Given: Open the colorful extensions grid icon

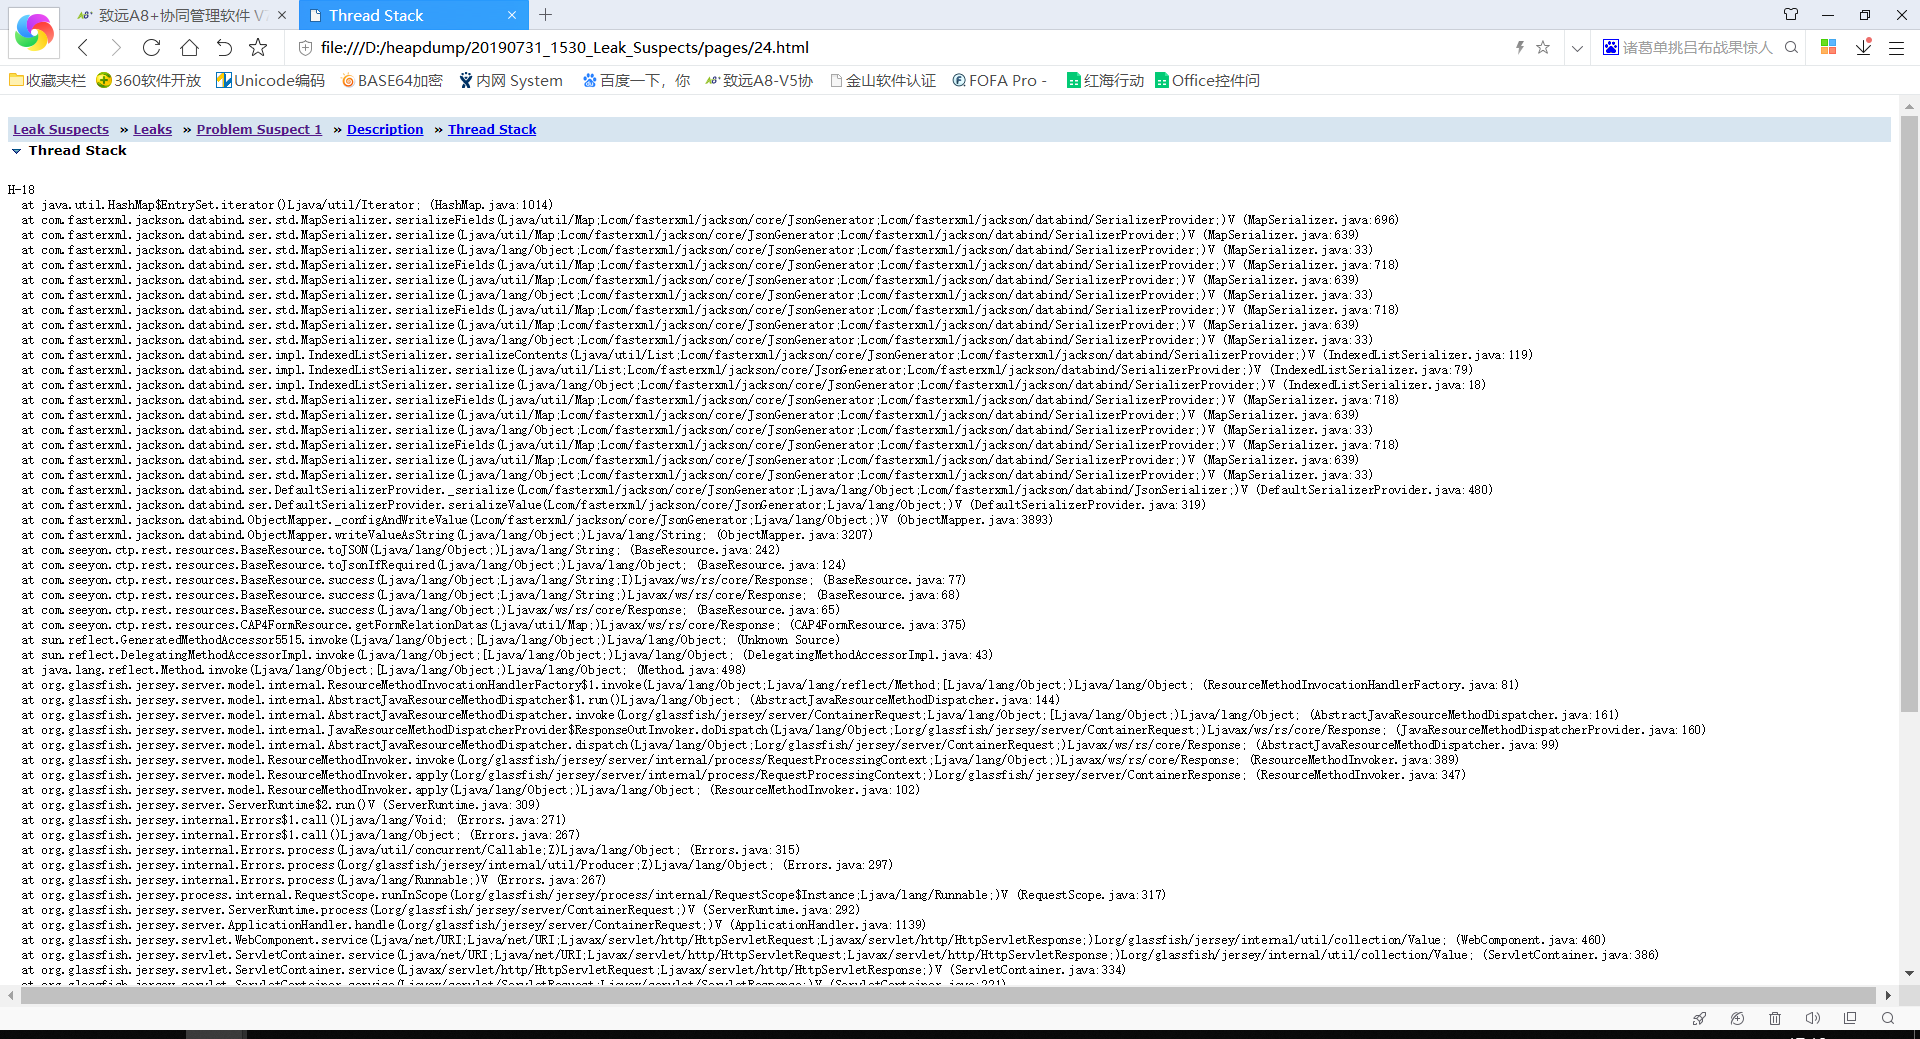Looking at the screenshot, I should point(1828,47).
